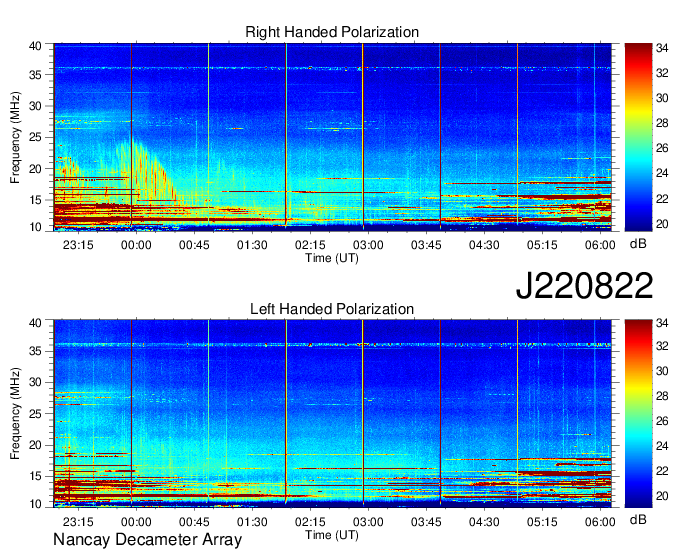Click Time (UT) label under left-handed plot

[332, 535]
